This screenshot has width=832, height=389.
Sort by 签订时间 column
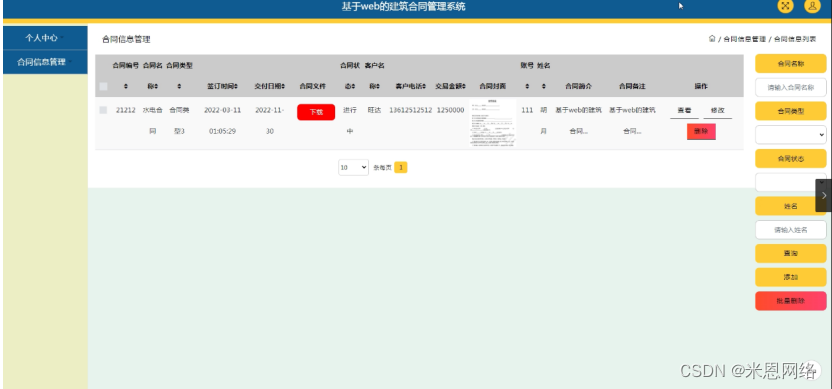tap(222, 86)
